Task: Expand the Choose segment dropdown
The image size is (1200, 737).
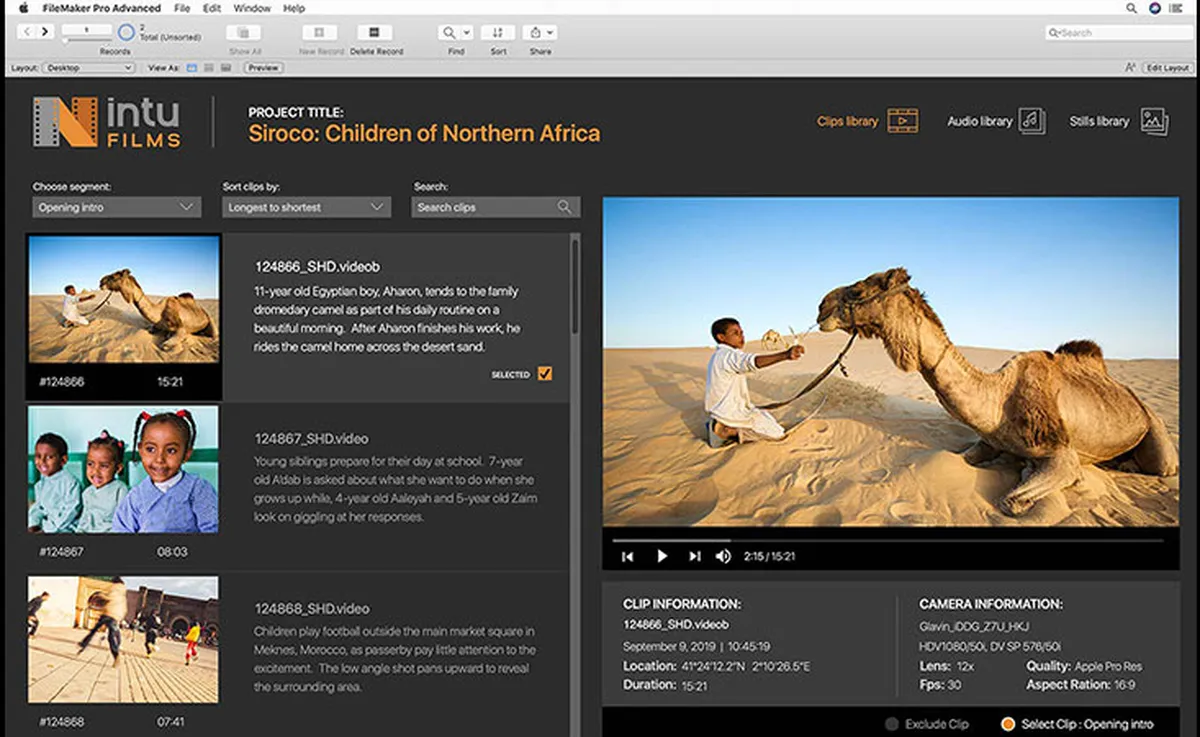Action: (x=116, y=207)
